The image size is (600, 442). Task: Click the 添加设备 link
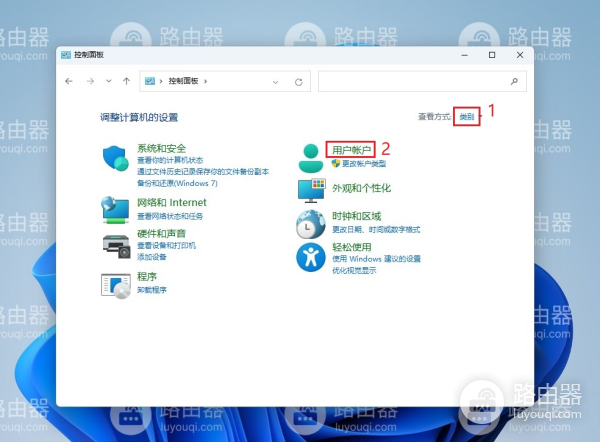[152, 257]
